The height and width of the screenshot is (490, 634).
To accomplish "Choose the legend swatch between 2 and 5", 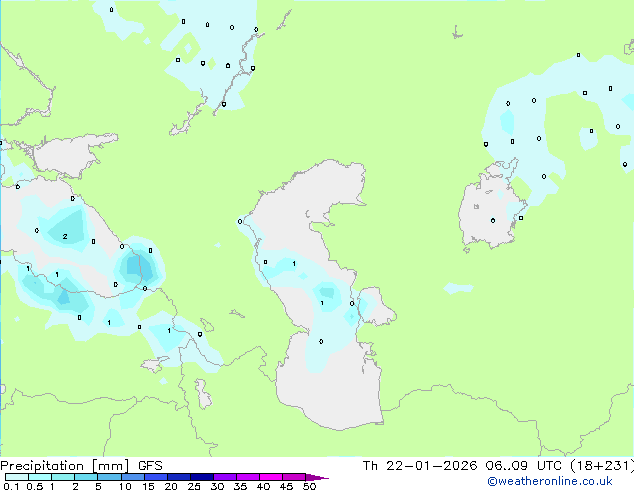I will click(86, 477).
